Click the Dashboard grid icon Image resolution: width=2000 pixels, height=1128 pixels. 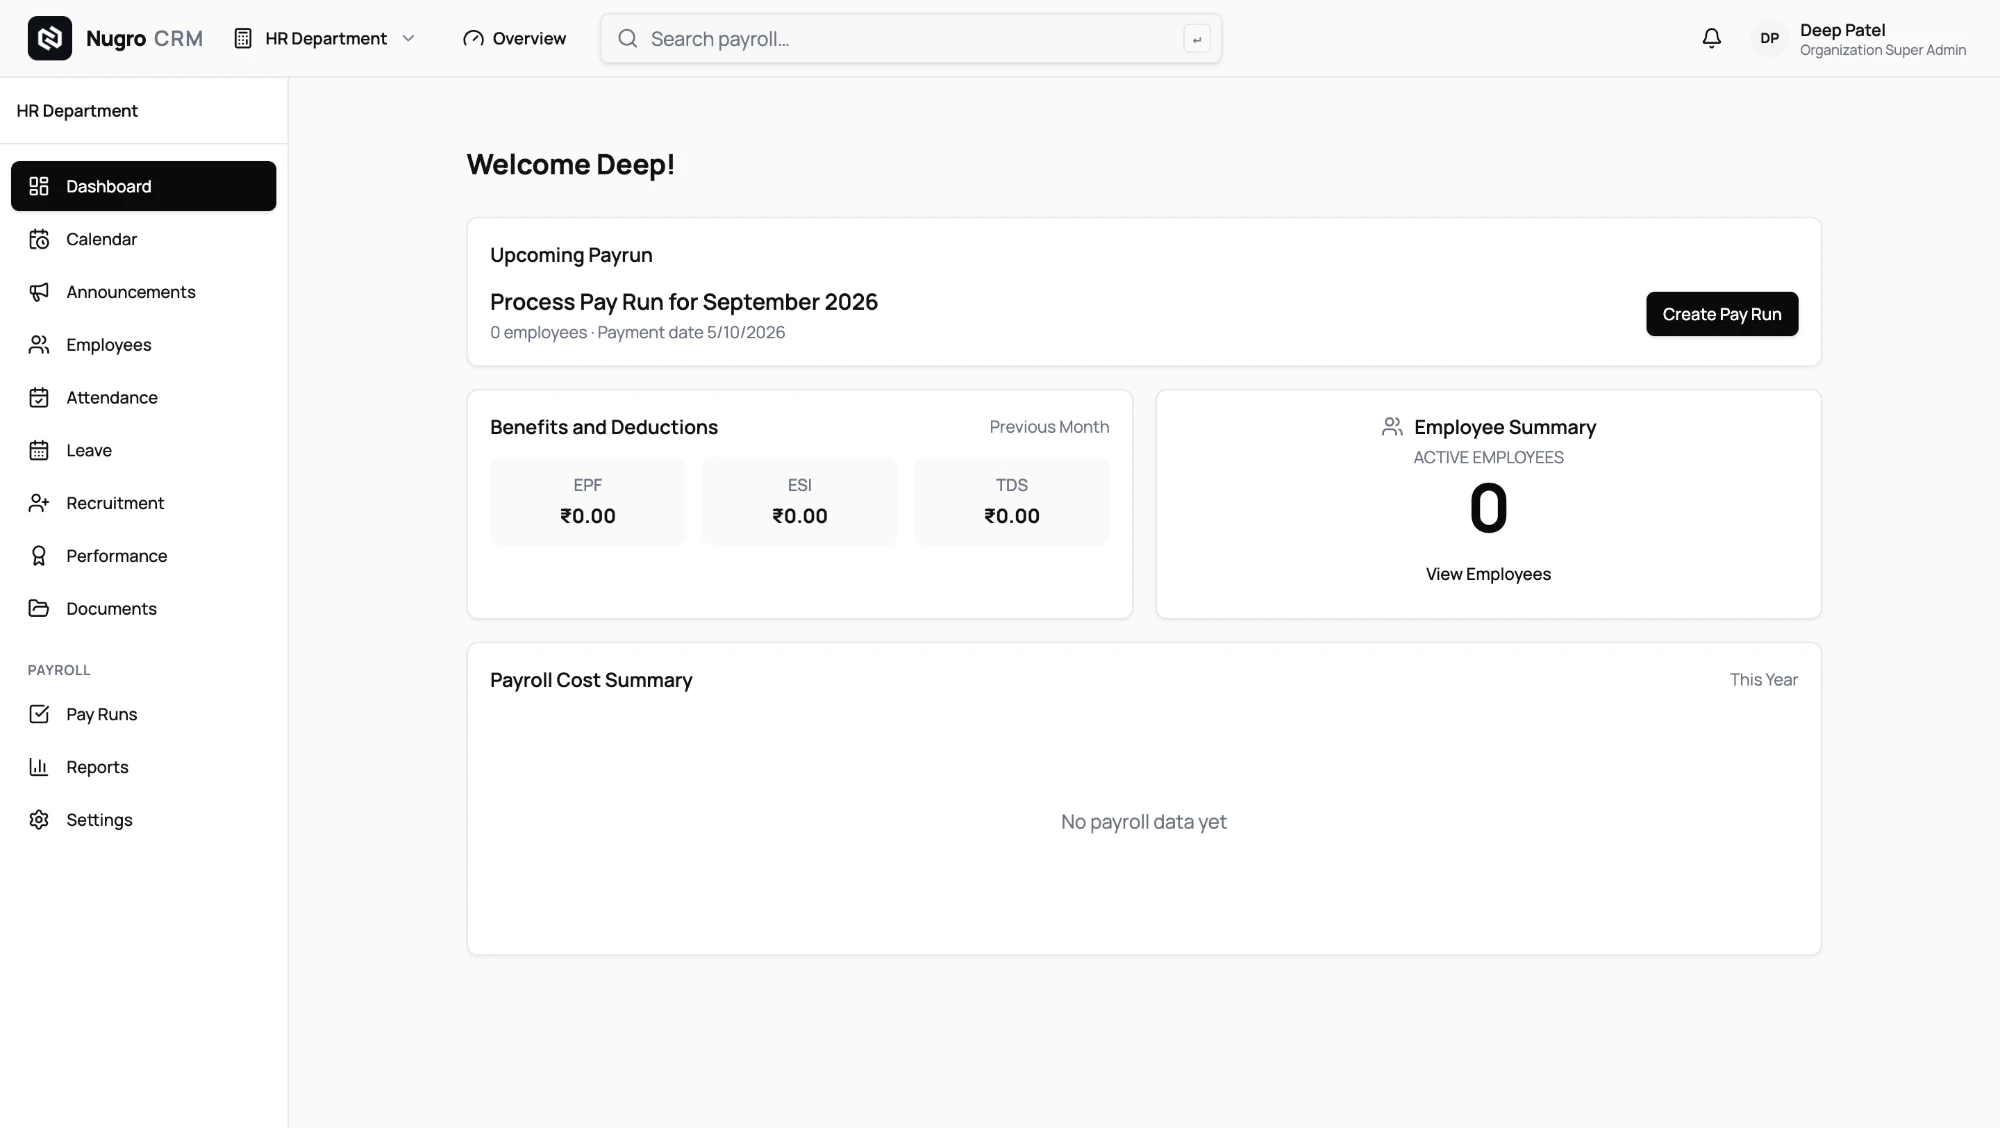tap(39, 186)
